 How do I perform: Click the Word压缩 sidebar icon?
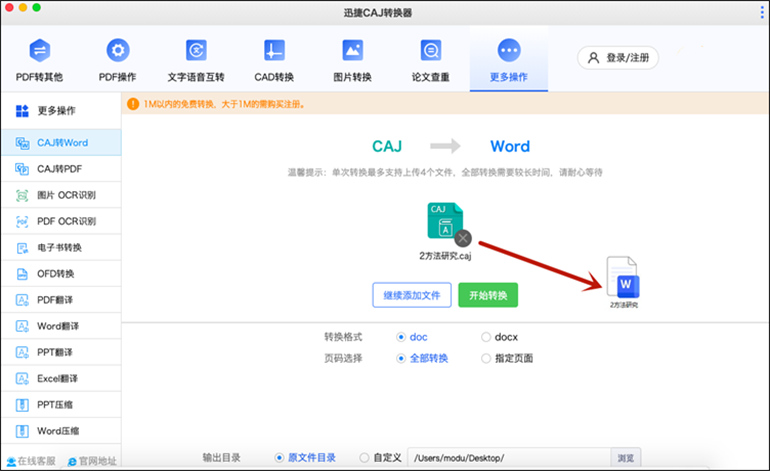(22, 431)
